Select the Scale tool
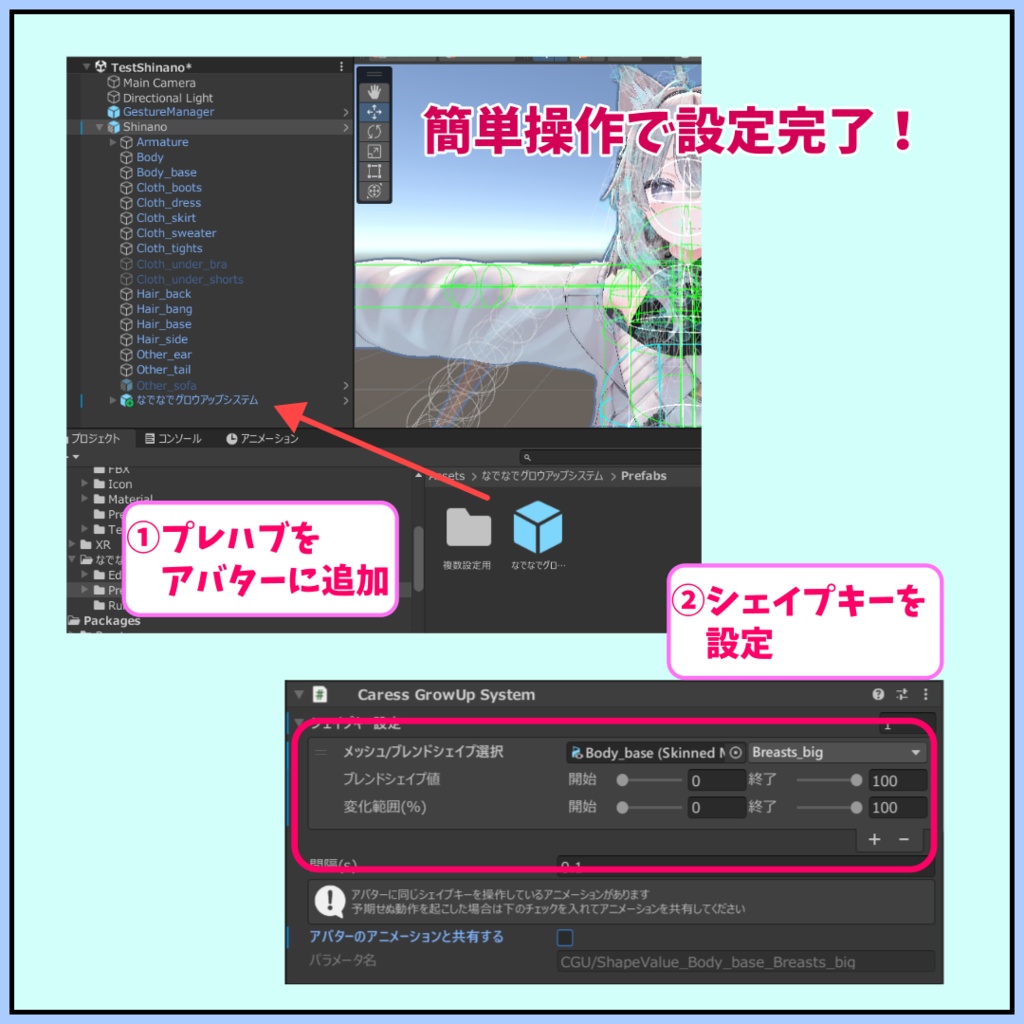 point(374,152)
